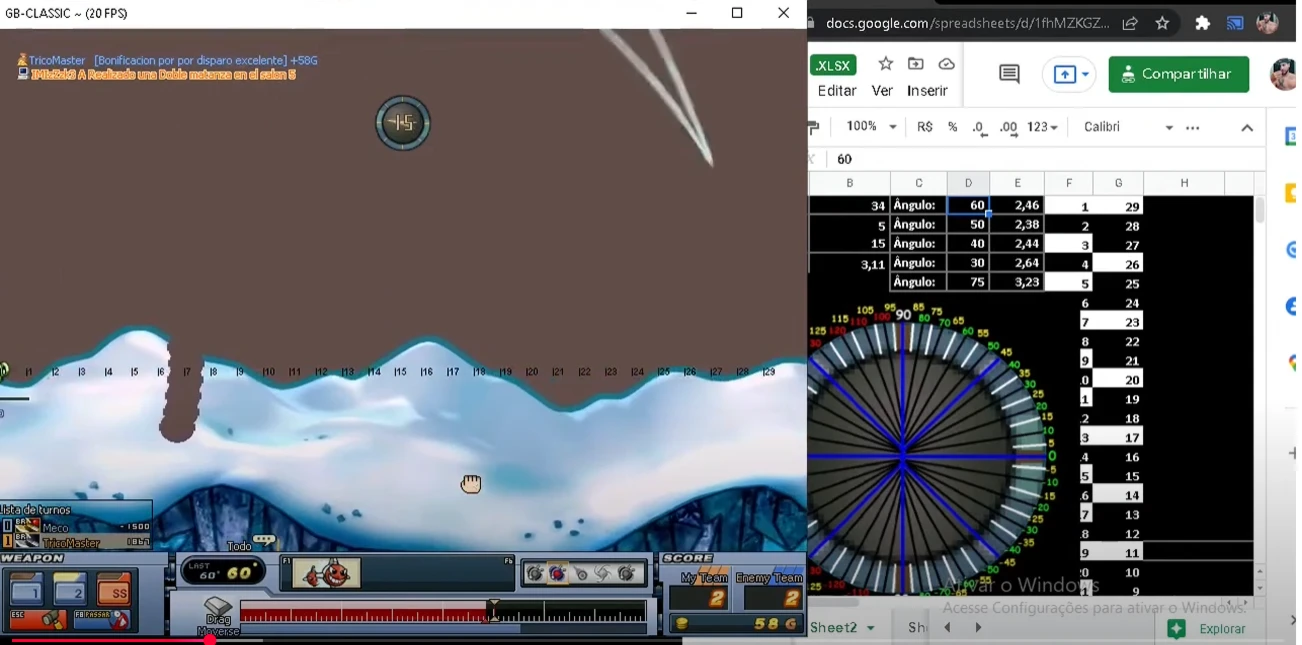
Task: Select the highlighted second item in item bar
Action: (558, 574)
